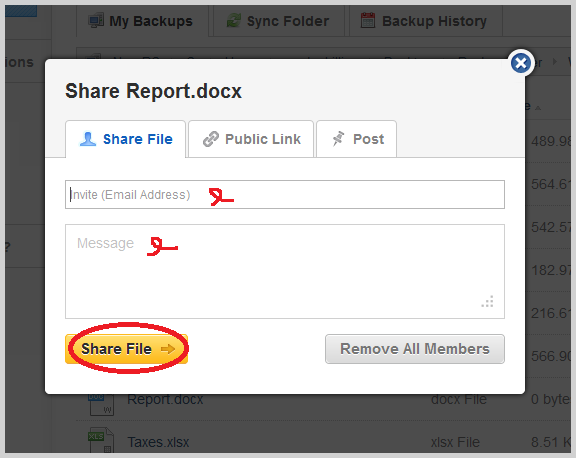Click the Word document icon for Report.docx

(102, 404)
